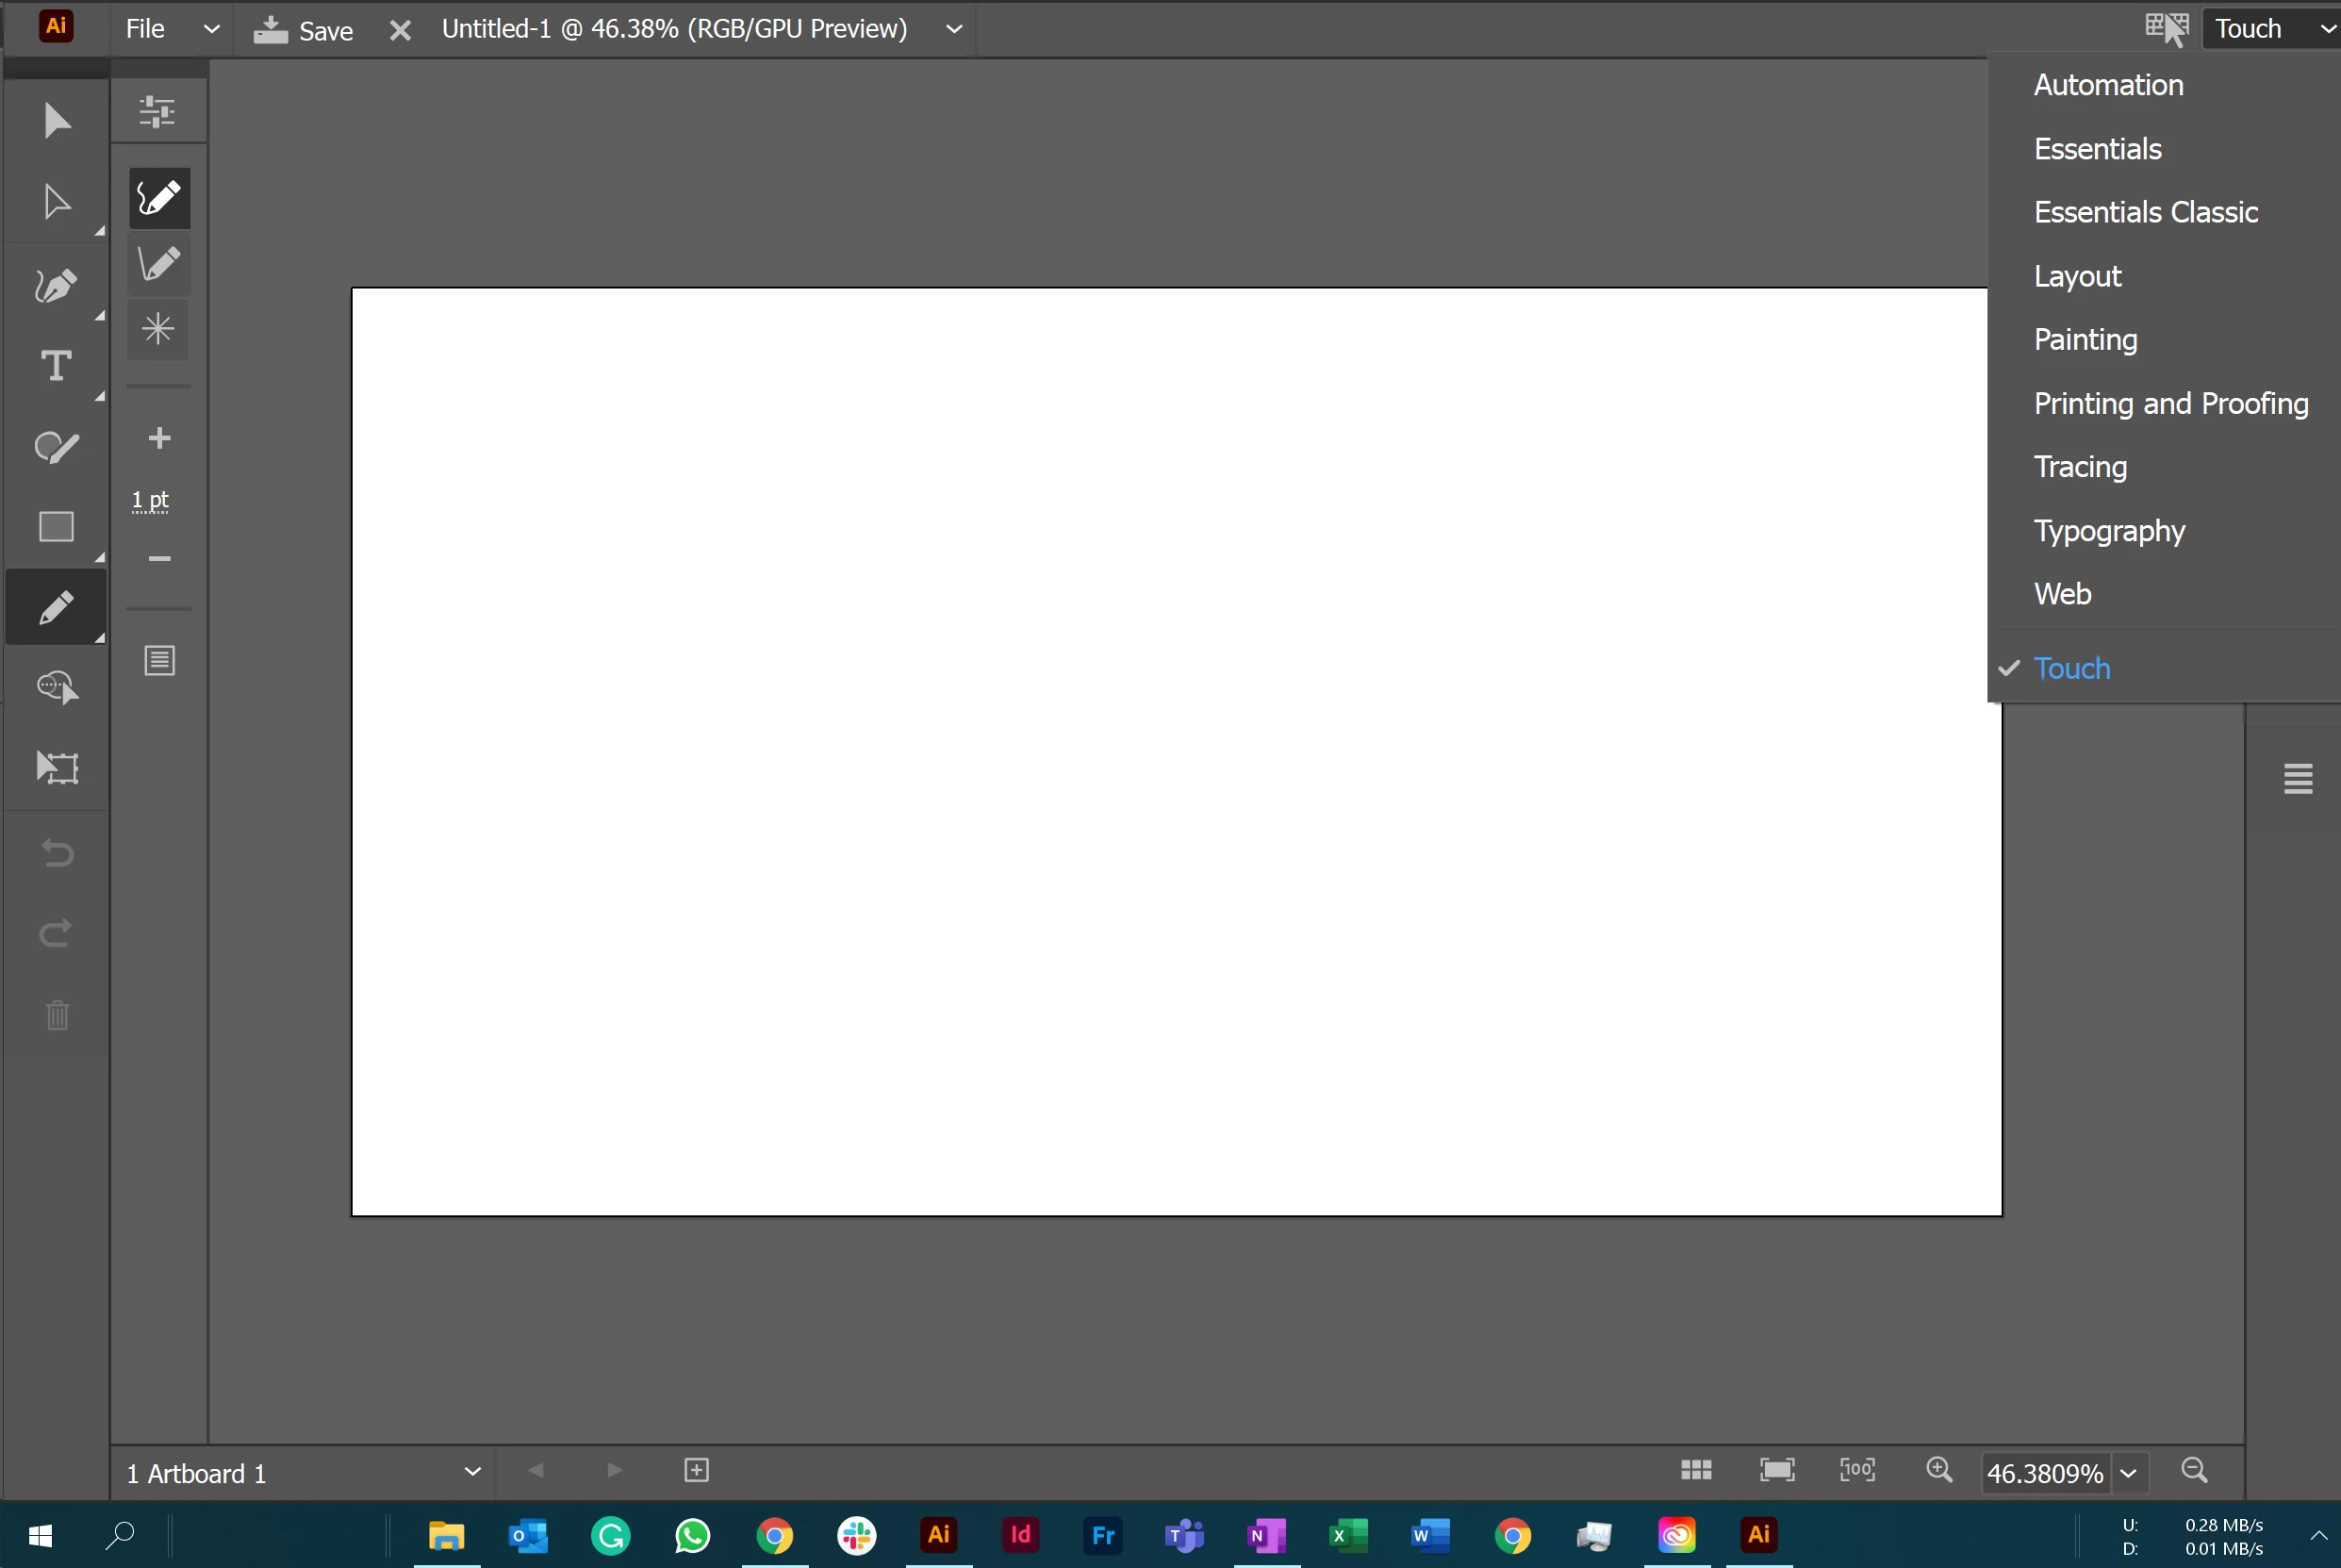Select the Blob Brush tool

click(x=56, y=447)
